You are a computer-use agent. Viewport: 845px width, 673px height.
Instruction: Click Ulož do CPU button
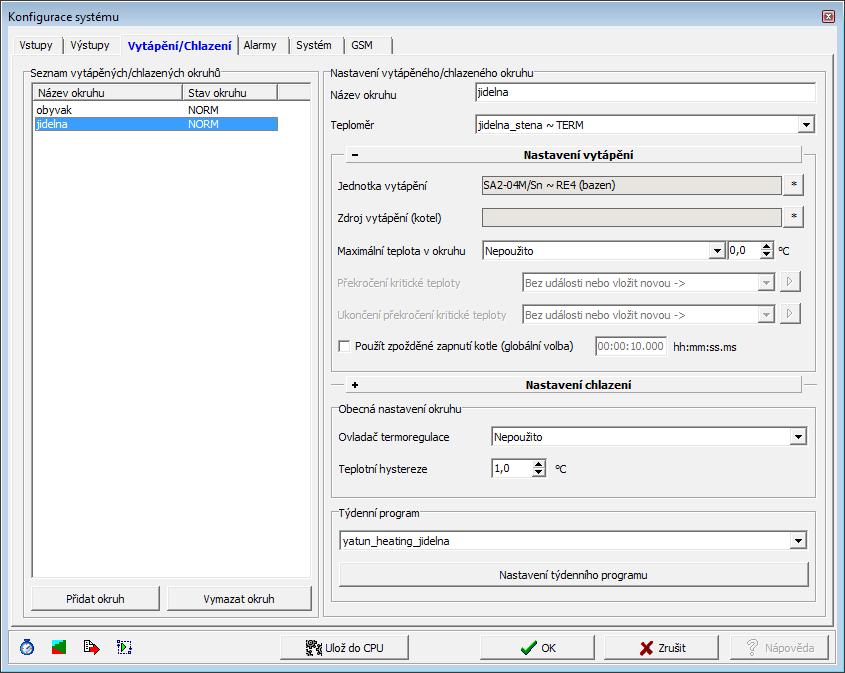pos(344,648)
